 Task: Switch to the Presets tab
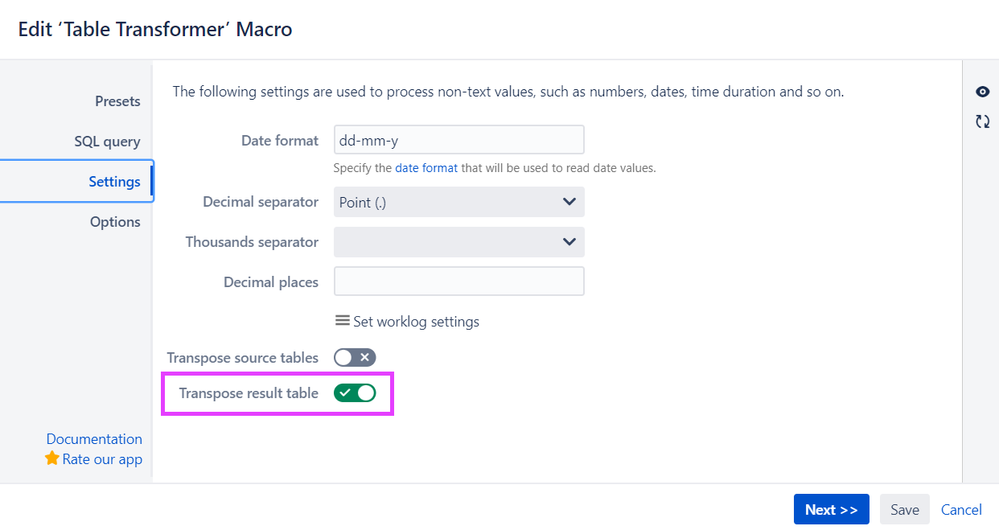click(117, 101)
